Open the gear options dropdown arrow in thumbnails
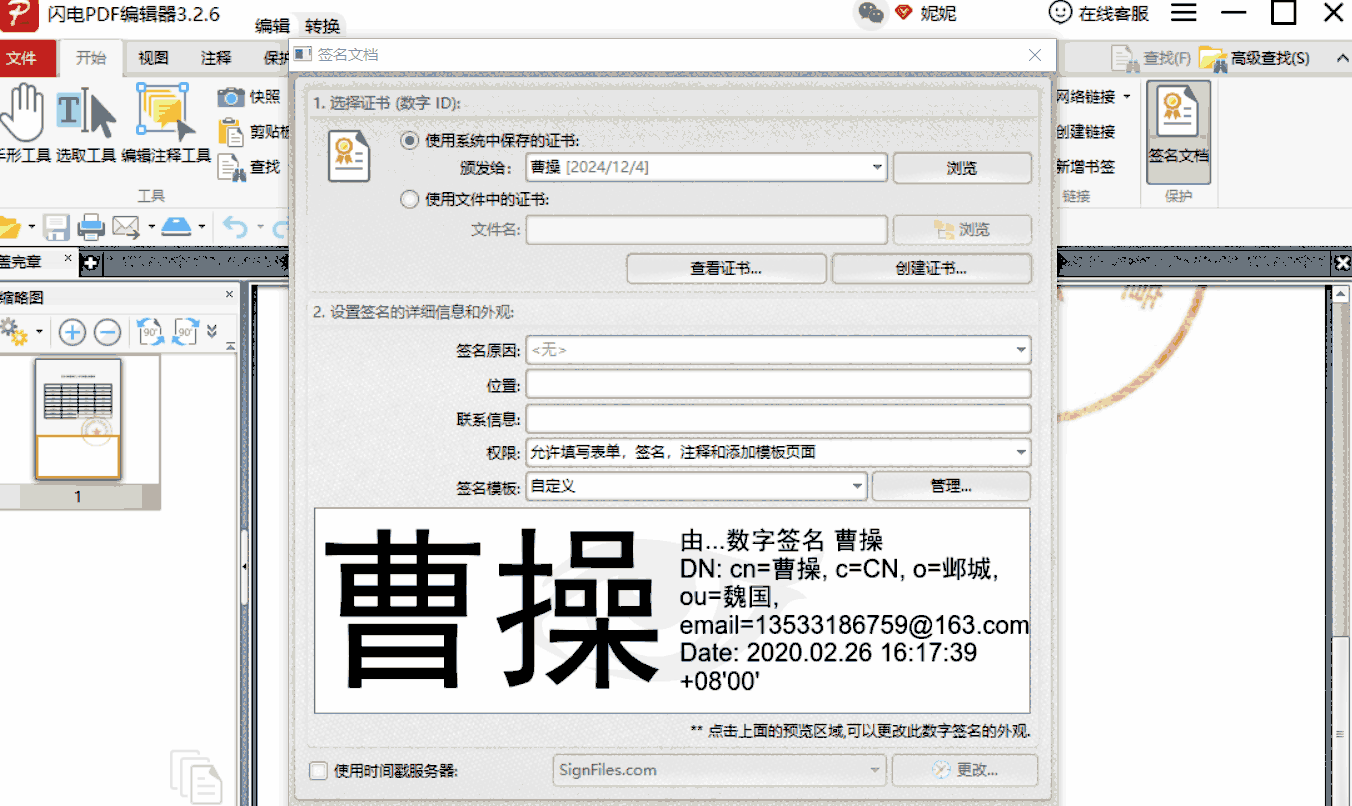 coord(39,332)
